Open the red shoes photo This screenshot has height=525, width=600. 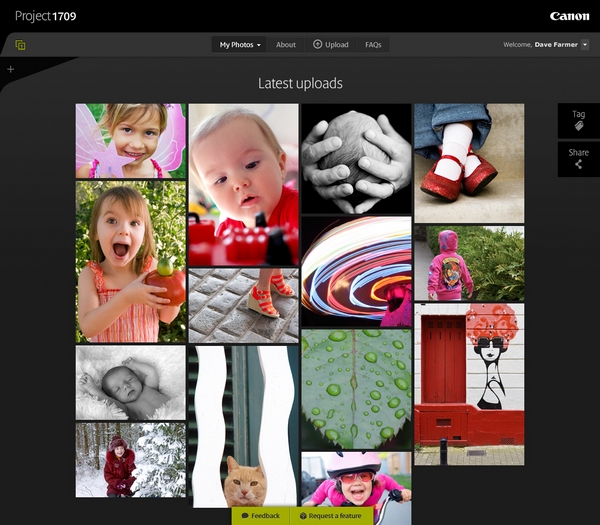[x=469, y=162]
